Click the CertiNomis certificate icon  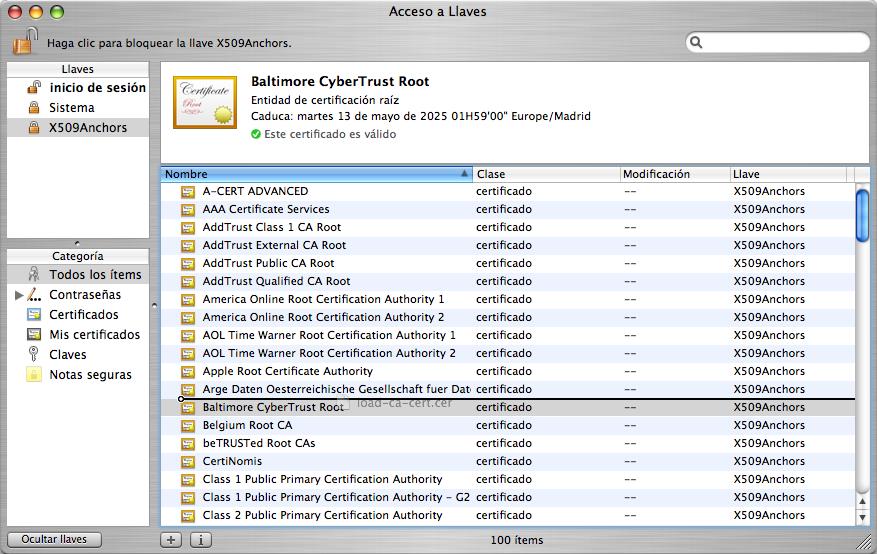pyautogui.click(x=188, y=462)
